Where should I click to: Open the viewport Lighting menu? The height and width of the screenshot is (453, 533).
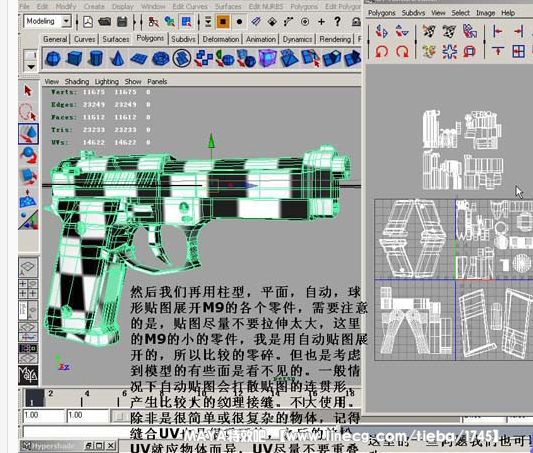point(107,82)
